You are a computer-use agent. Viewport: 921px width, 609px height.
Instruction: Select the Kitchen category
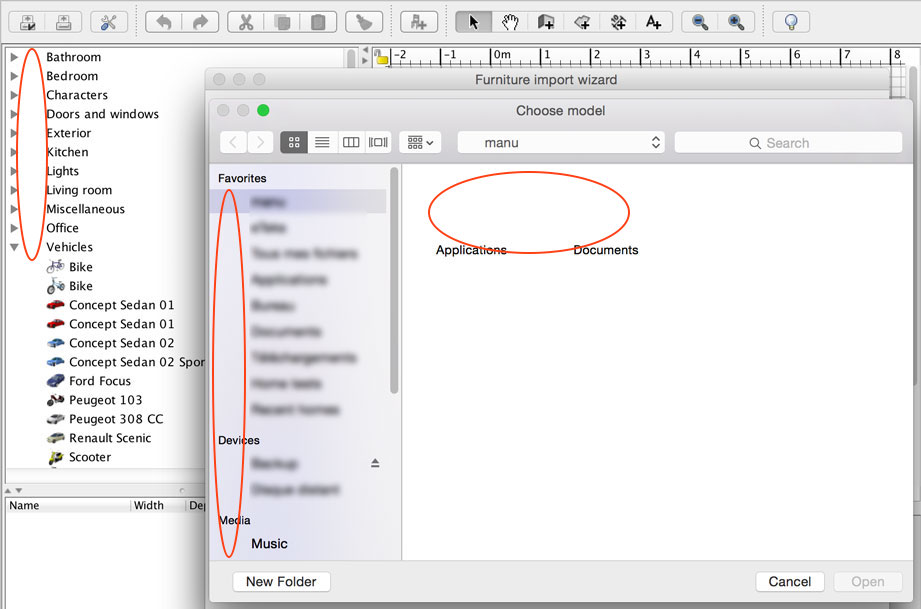pyautogui.click(x=68, y=152)
